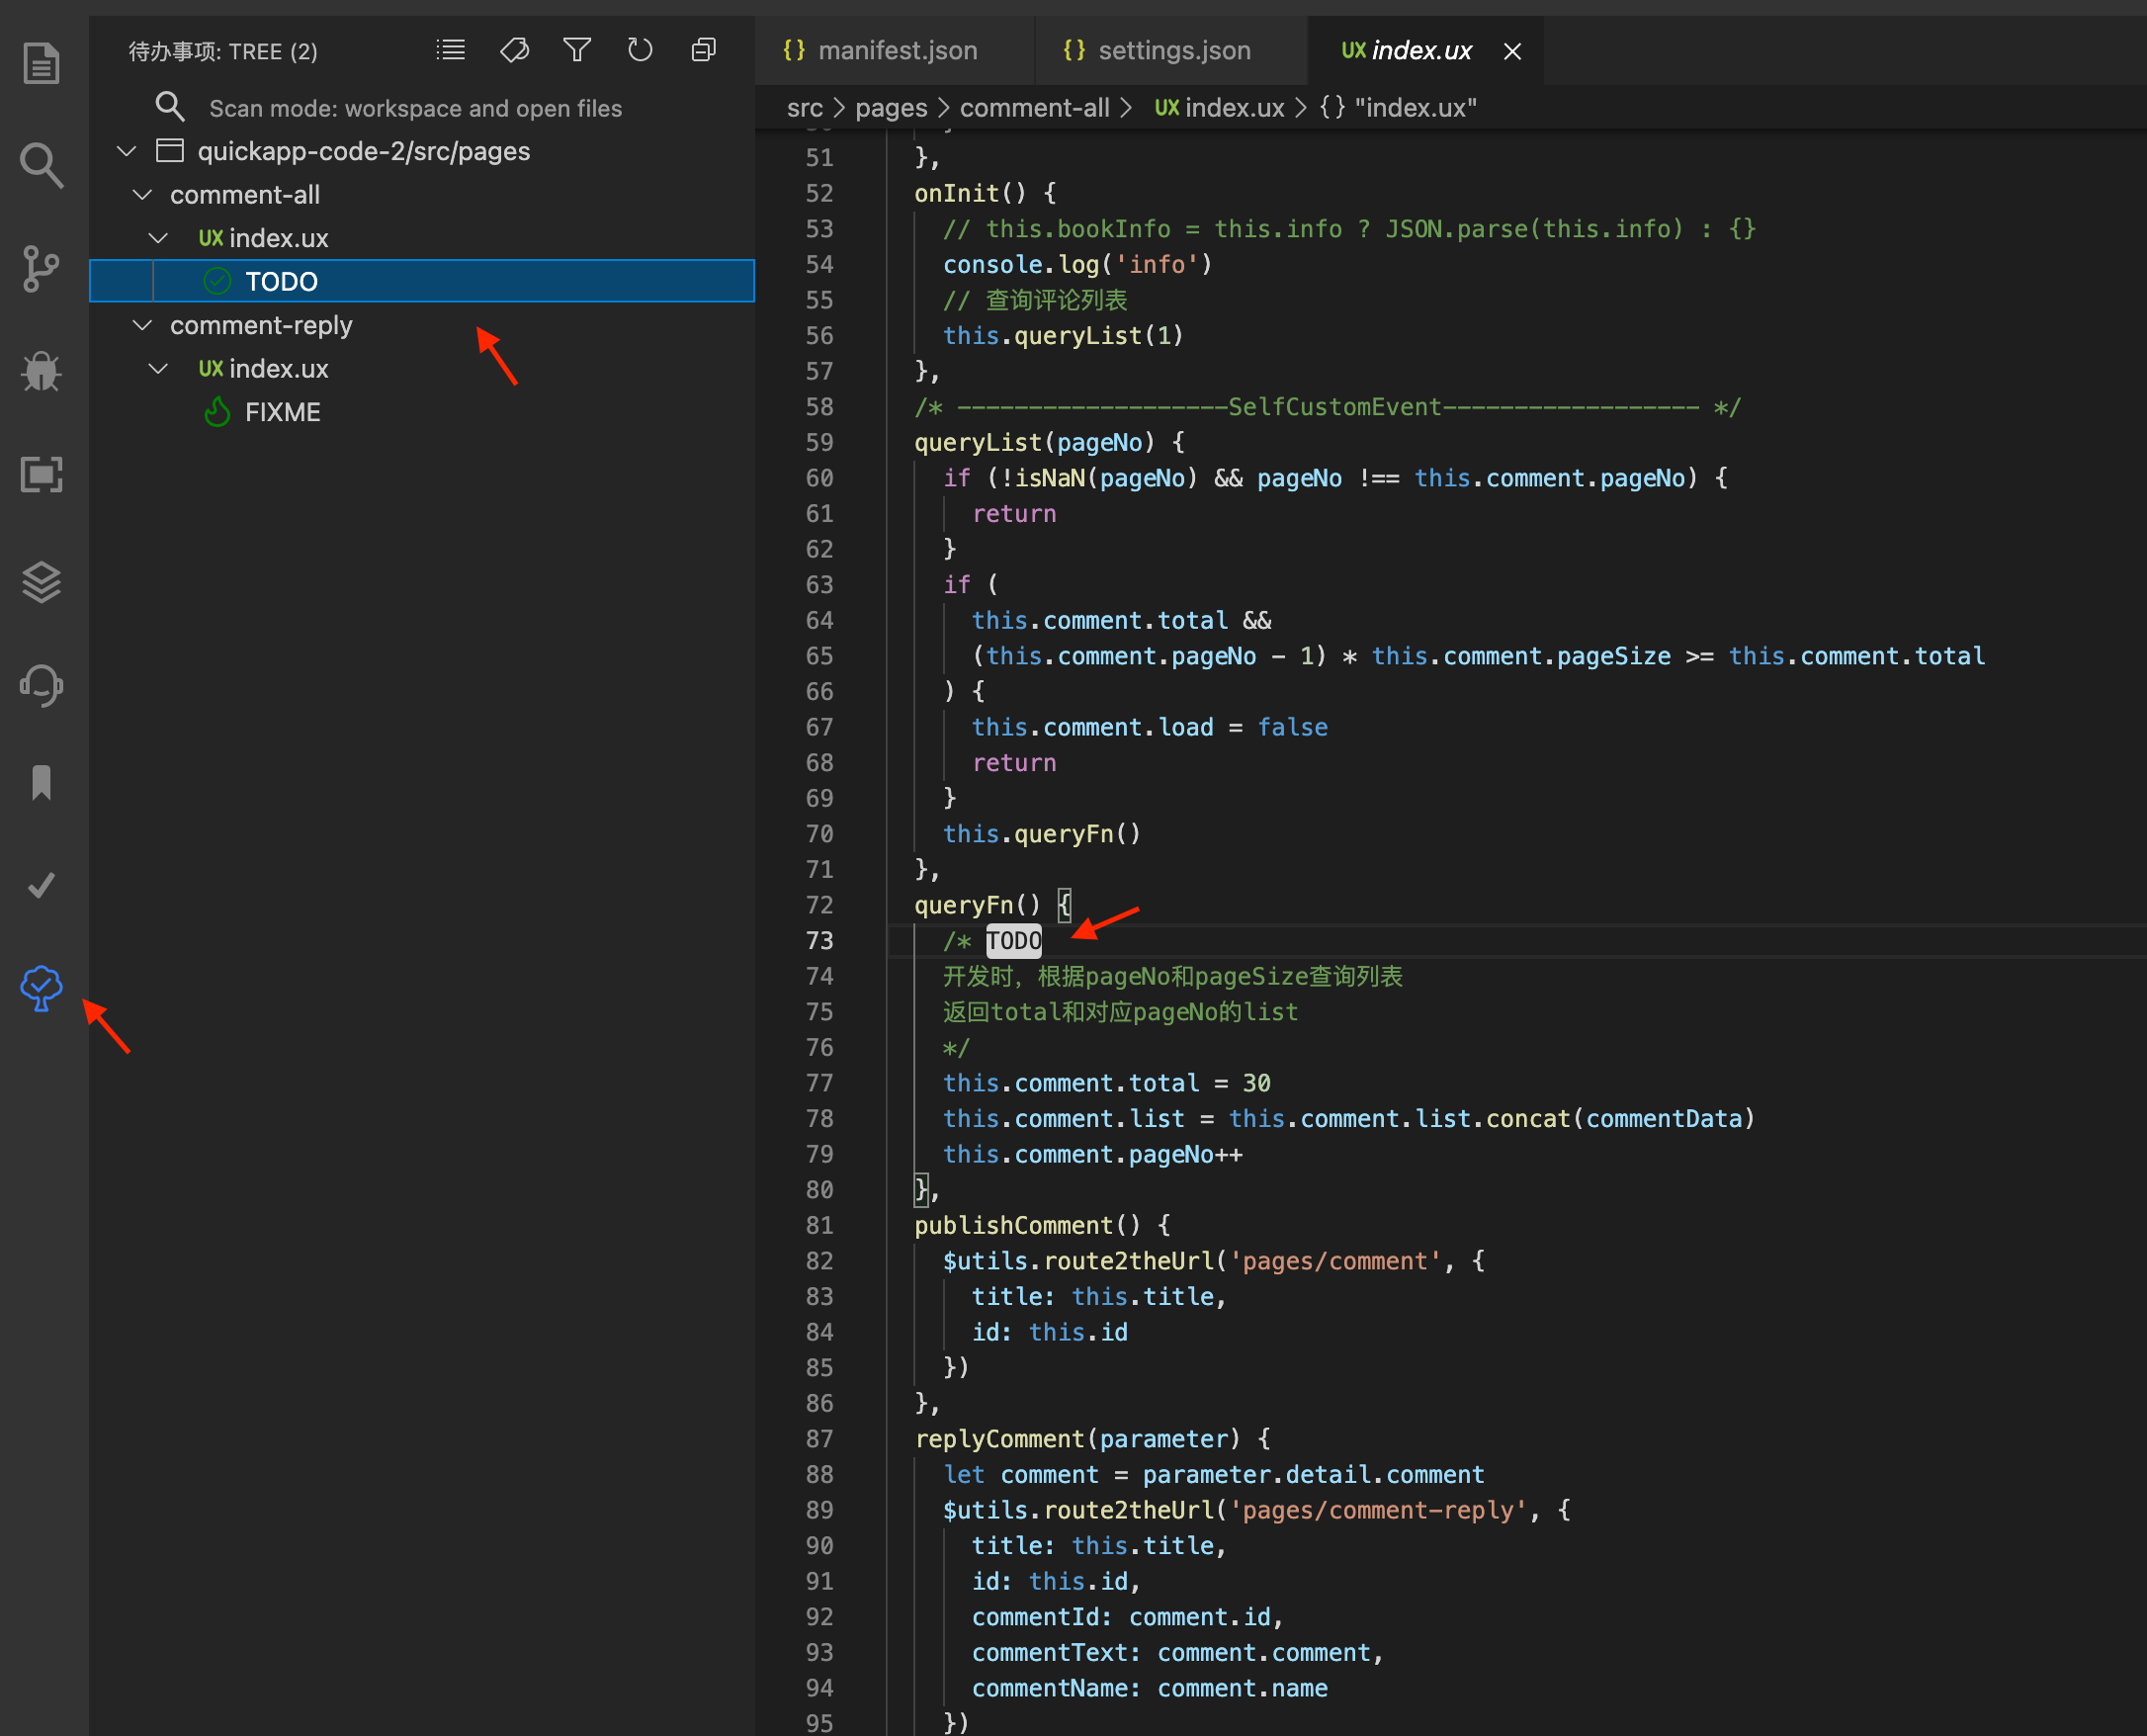The height and width of the screenshot is (1736, 2147).
Task: Open the Search view in activity bar
Action: tap(41, 165)
